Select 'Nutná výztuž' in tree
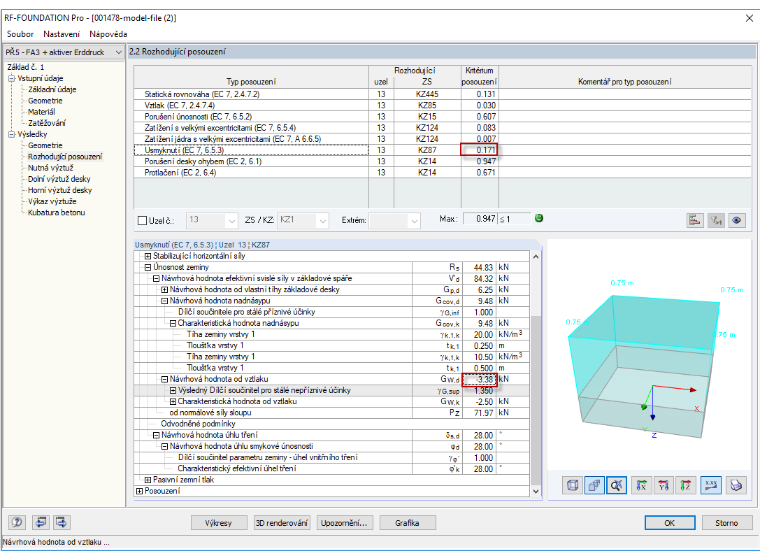The height and width of the screenshot is (560, 760). pyautogui.click(x=50, y=168)
